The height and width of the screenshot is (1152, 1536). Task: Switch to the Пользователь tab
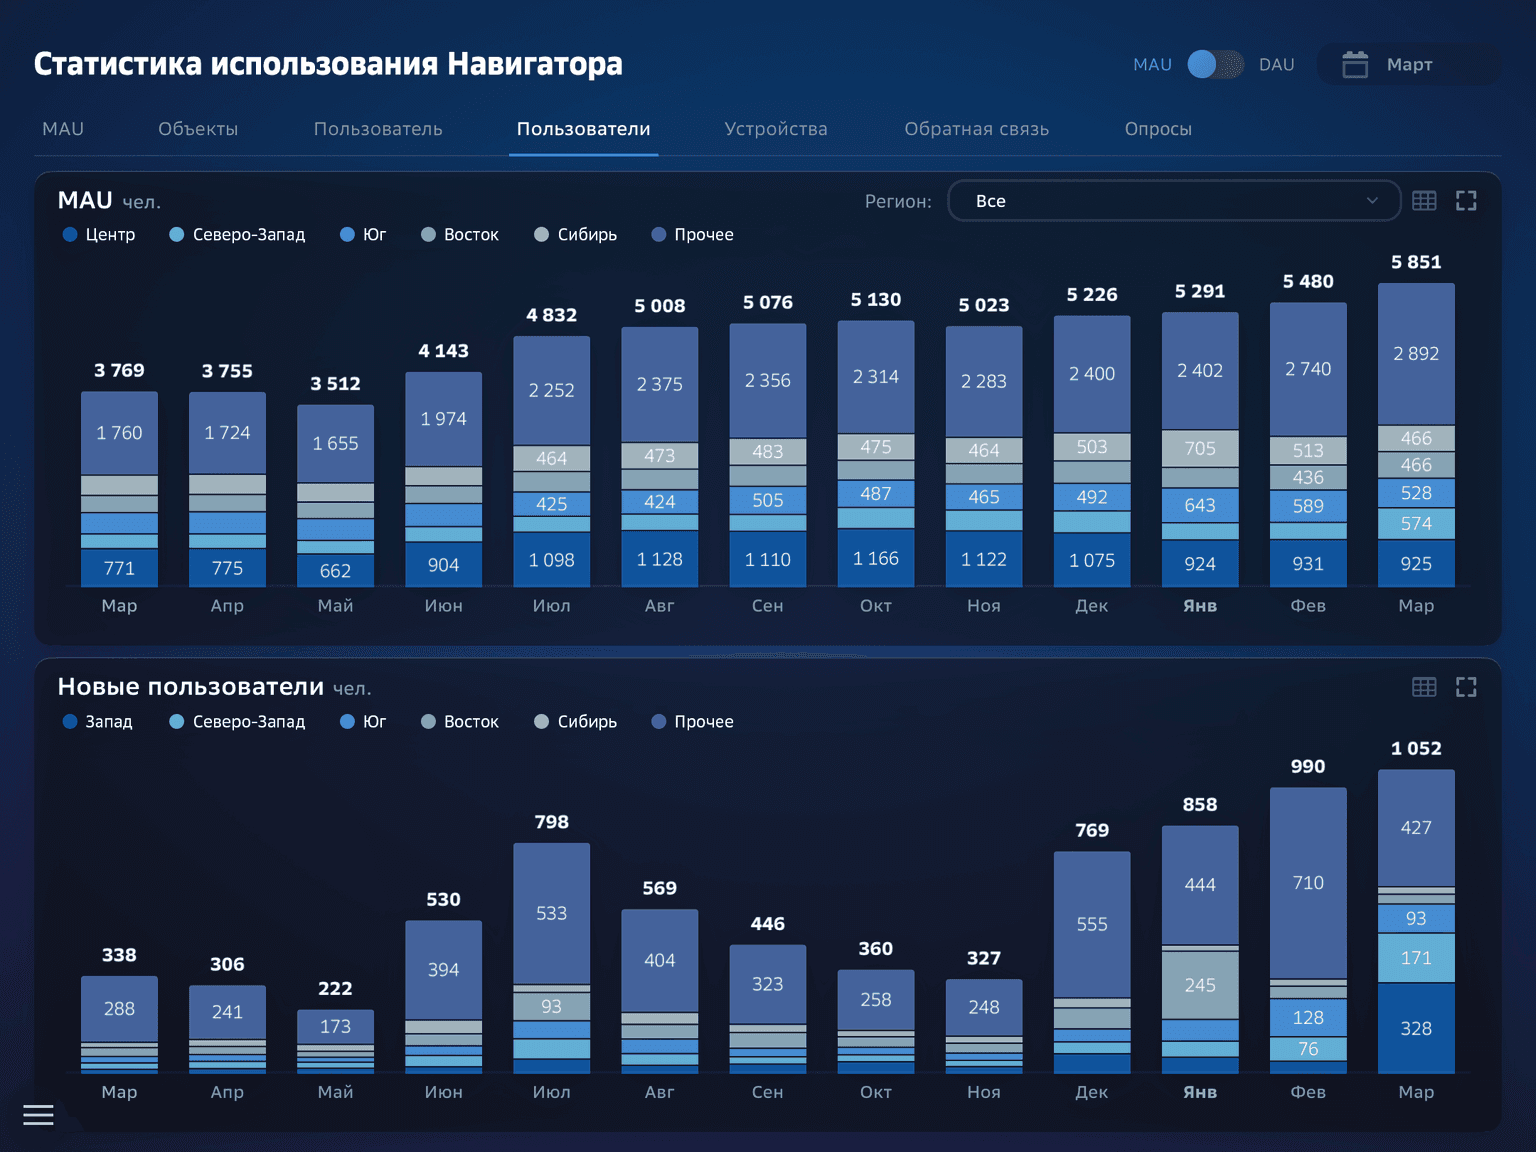click(378, 129)
